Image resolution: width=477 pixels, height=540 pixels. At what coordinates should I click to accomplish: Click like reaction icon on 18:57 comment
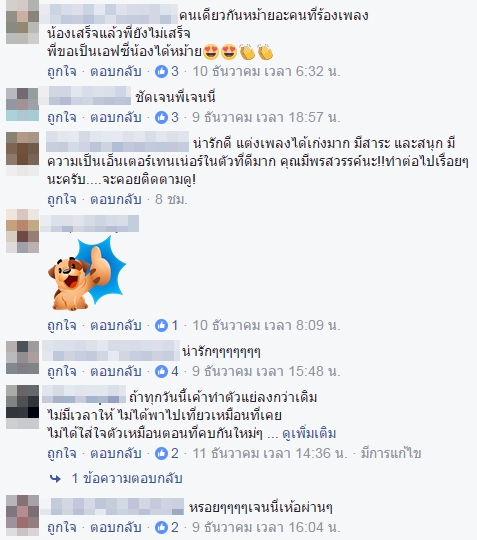[x=161, y=117]
